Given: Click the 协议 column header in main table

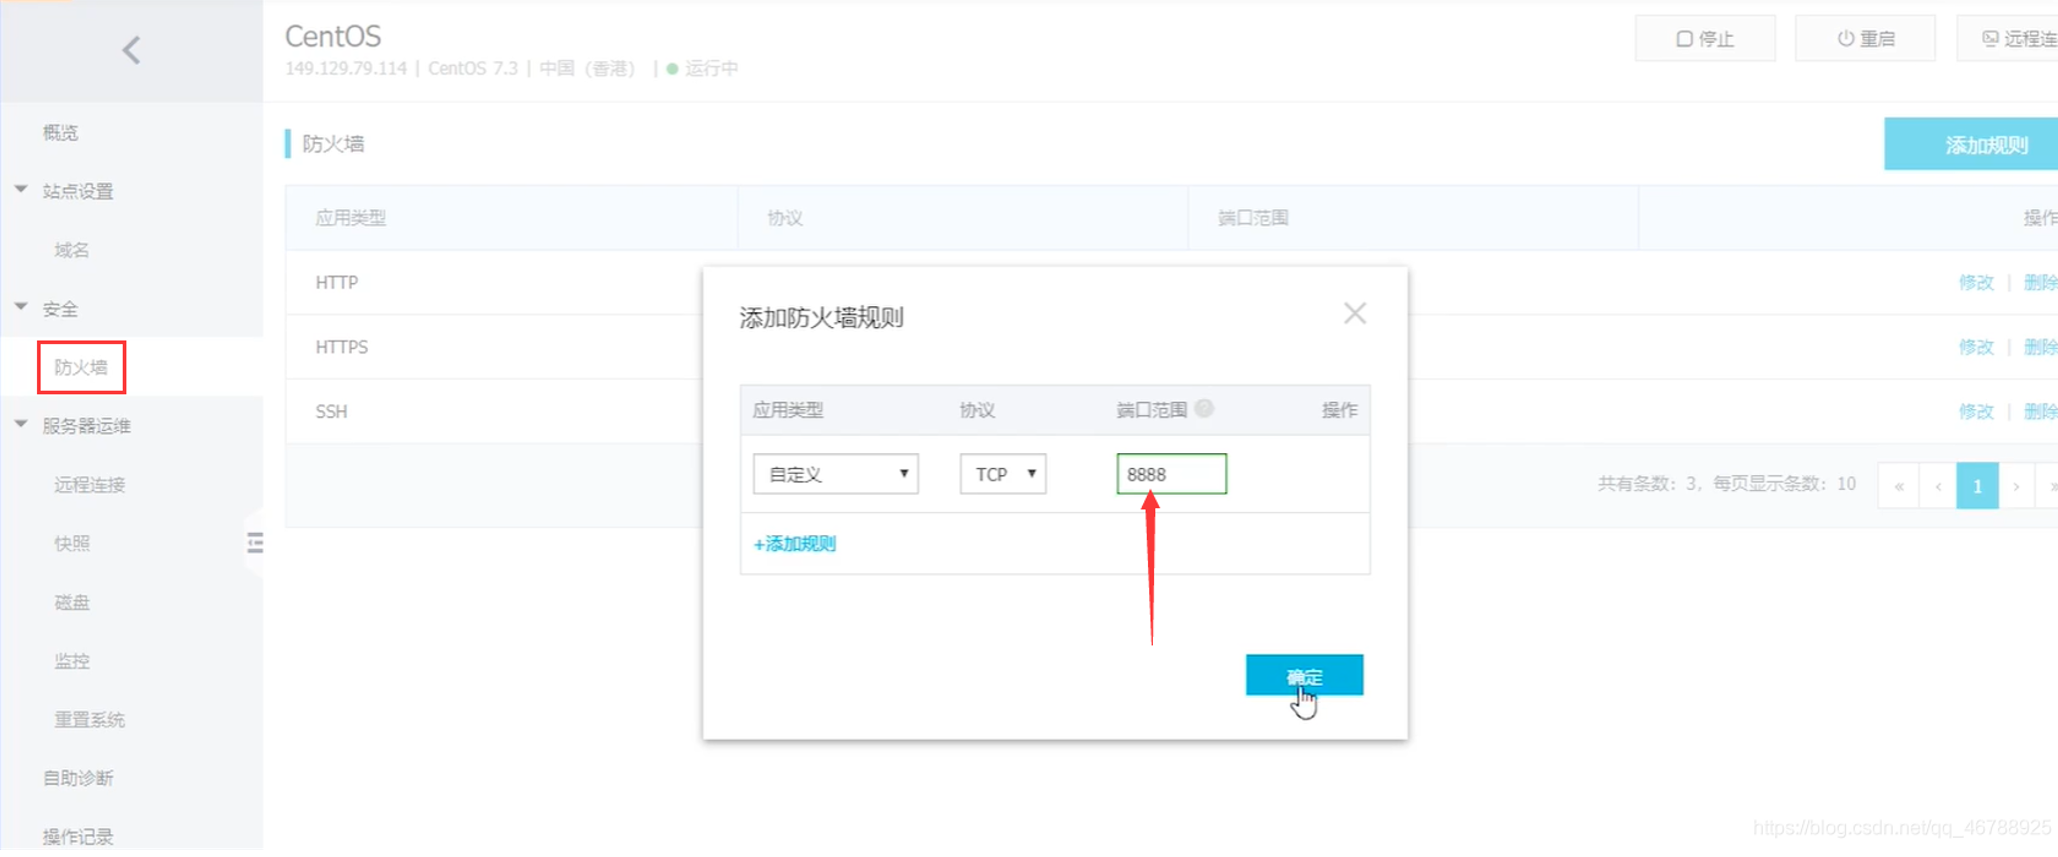Looking at the screenshot, I should (785, 218).
